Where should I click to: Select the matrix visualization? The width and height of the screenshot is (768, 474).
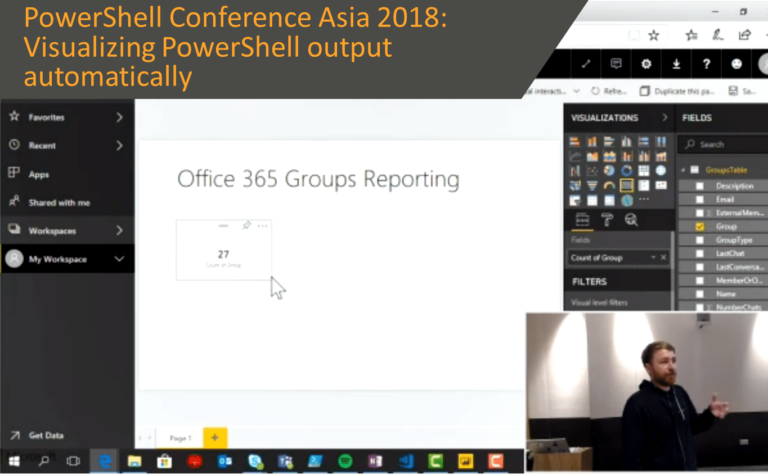click(609, 200)
